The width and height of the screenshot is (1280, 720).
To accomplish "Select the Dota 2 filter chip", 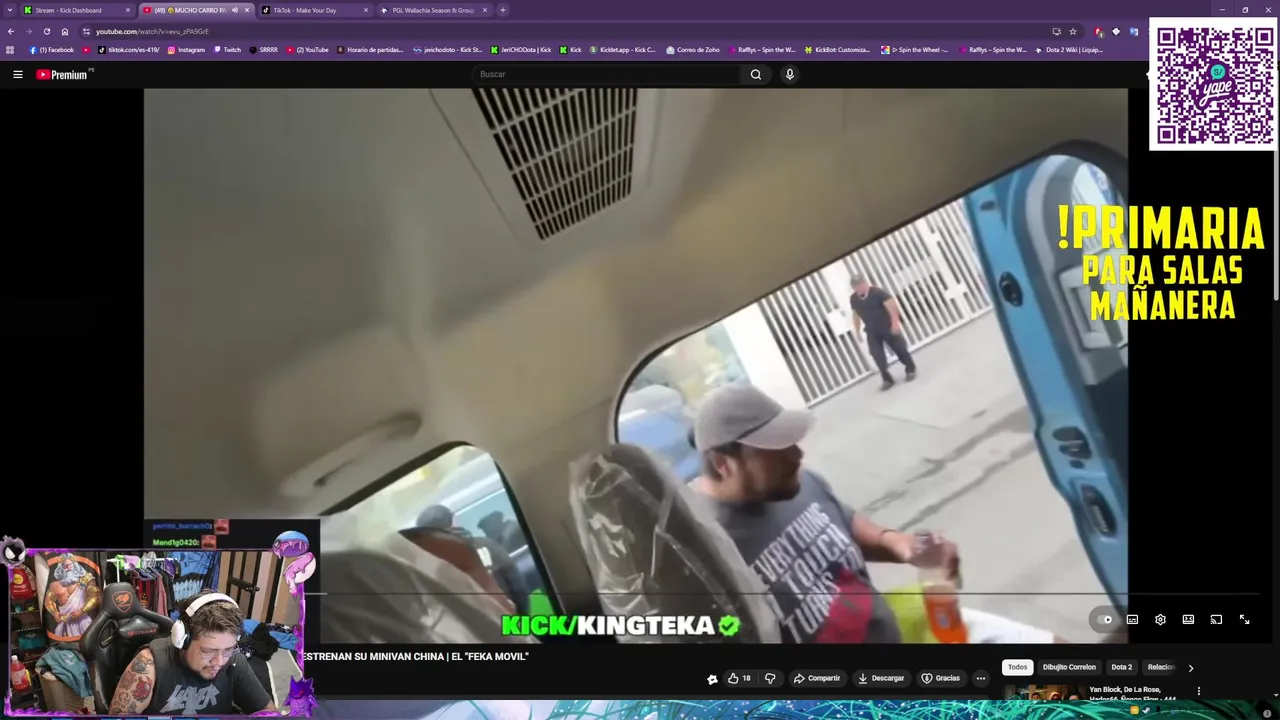I will pyautogui.click(x=1122, y=667).
